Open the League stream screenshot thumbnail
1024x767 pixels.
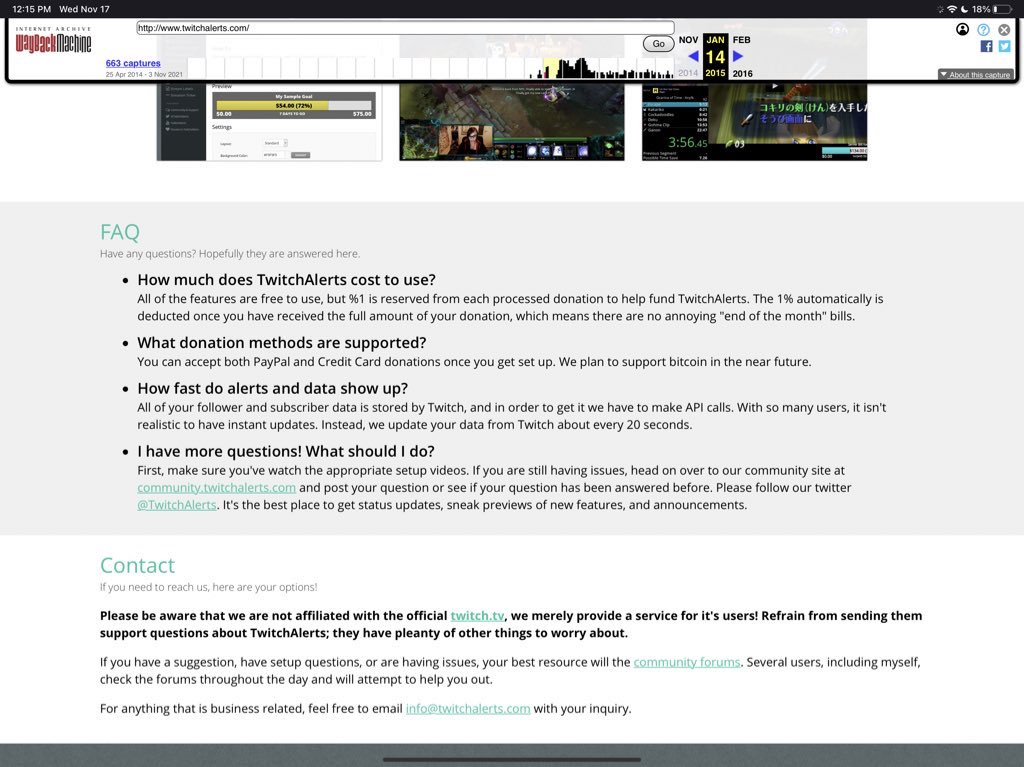(x=511, y=122)
